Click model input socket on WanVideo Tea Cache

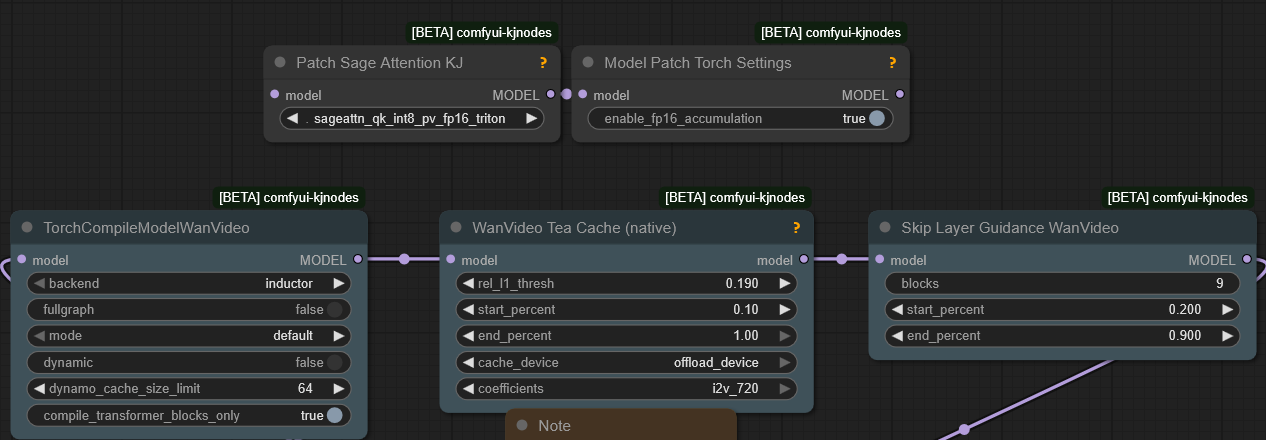click(x=451, y=260)
